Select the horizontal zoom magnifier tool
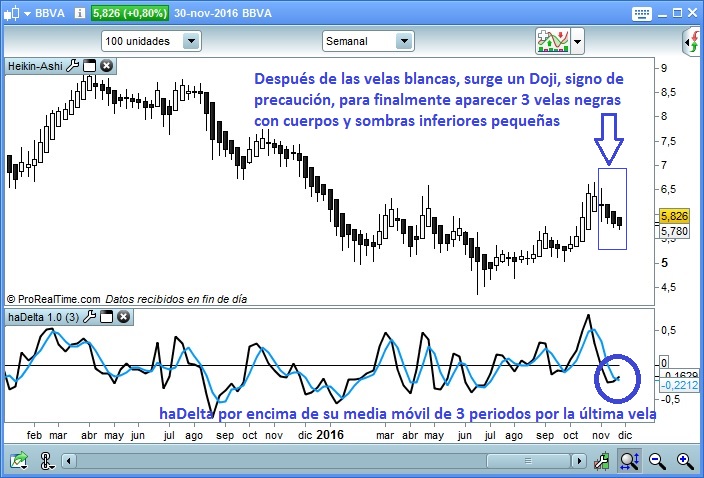Screen dimensions: 704x478 pos(629,460)
